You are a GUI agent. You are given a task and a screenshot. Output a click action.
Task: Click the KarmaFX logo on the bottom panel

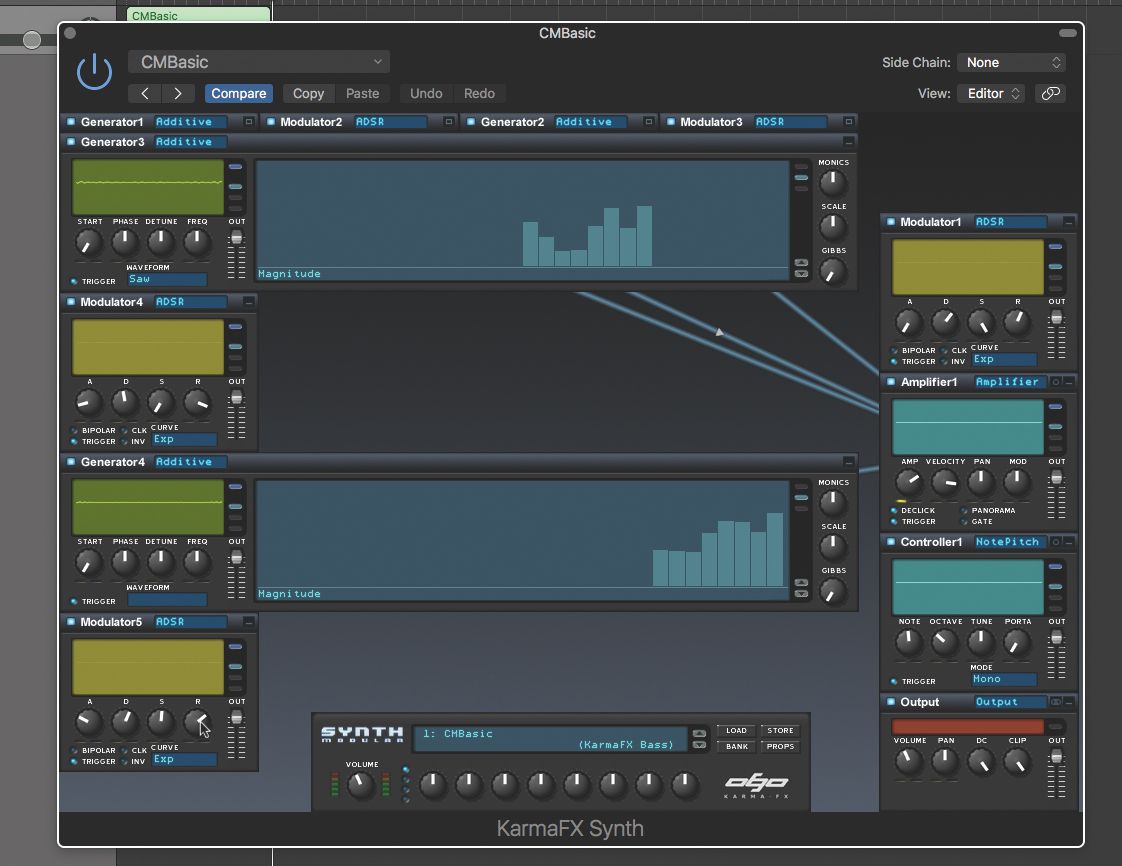755,783
